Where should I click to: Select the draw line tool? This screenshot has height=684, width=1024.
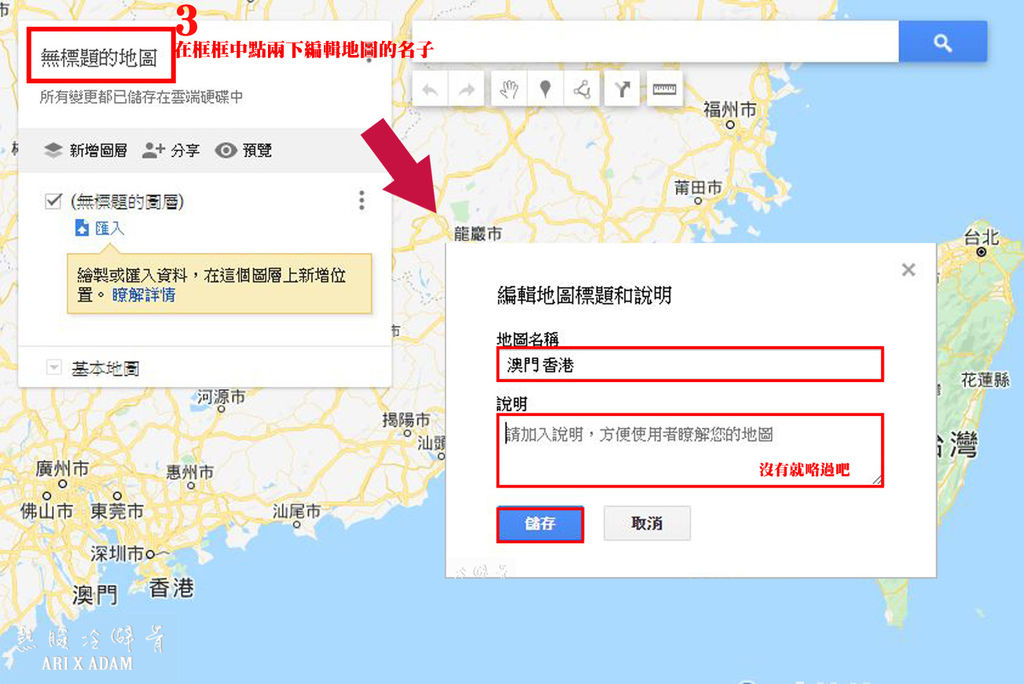tap(582, 89)
